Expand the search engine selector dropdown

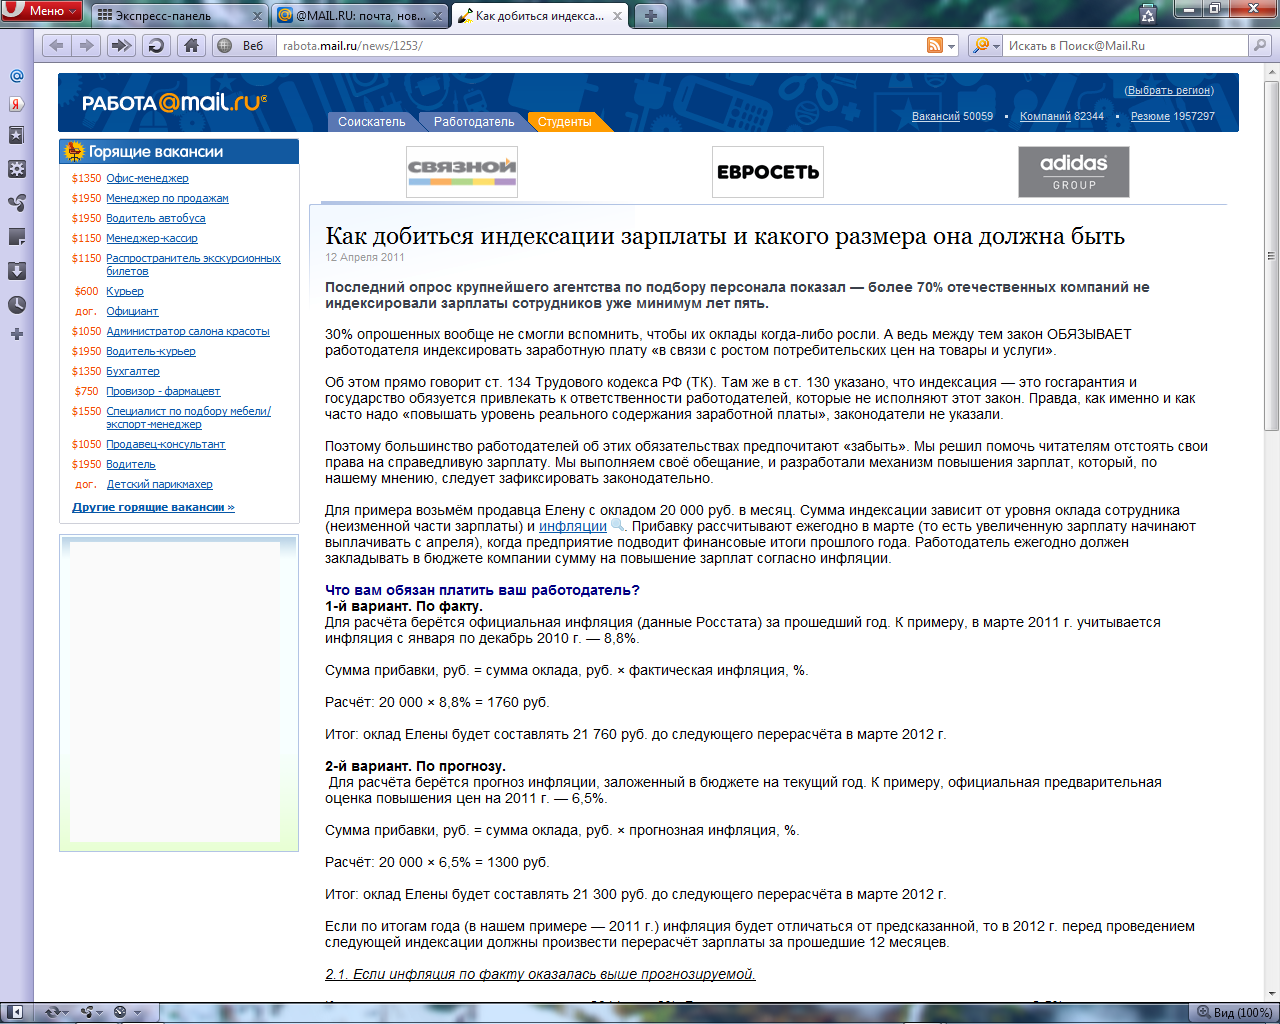[986, 45]
